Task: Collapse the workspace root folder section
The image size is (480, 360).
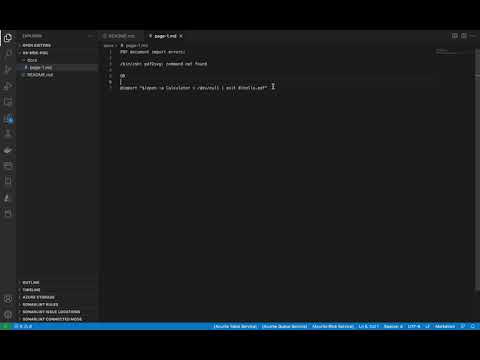Action: click(x=57, y=53)
